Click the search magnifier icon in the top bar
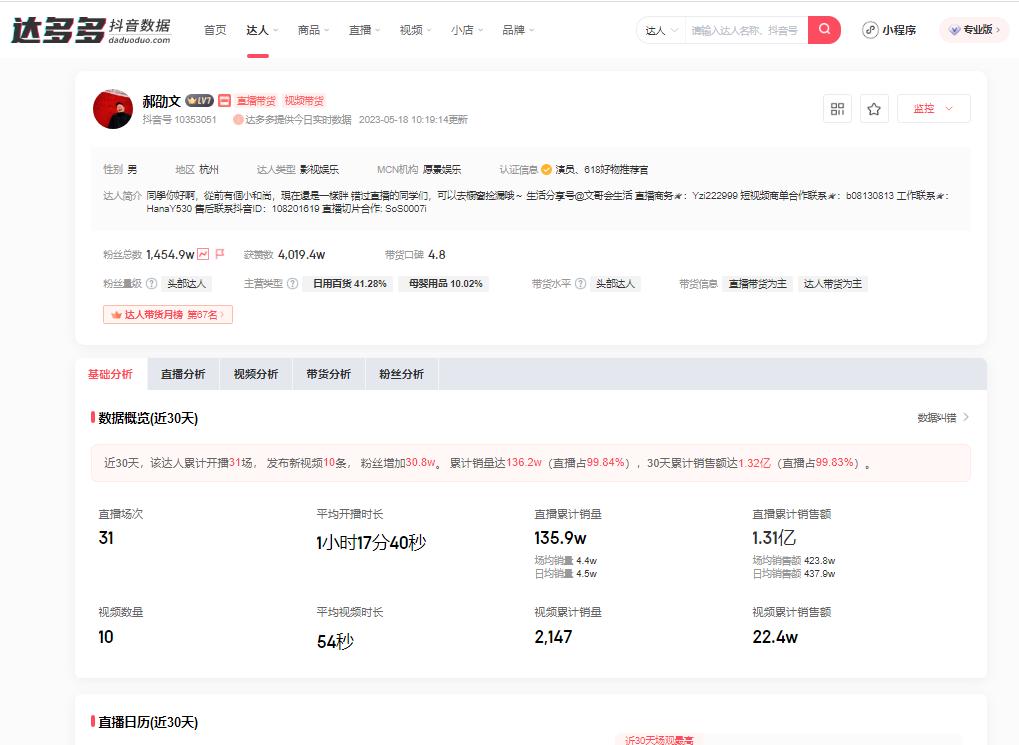Screen dimensions: 1019x745 tap(823, 30)
